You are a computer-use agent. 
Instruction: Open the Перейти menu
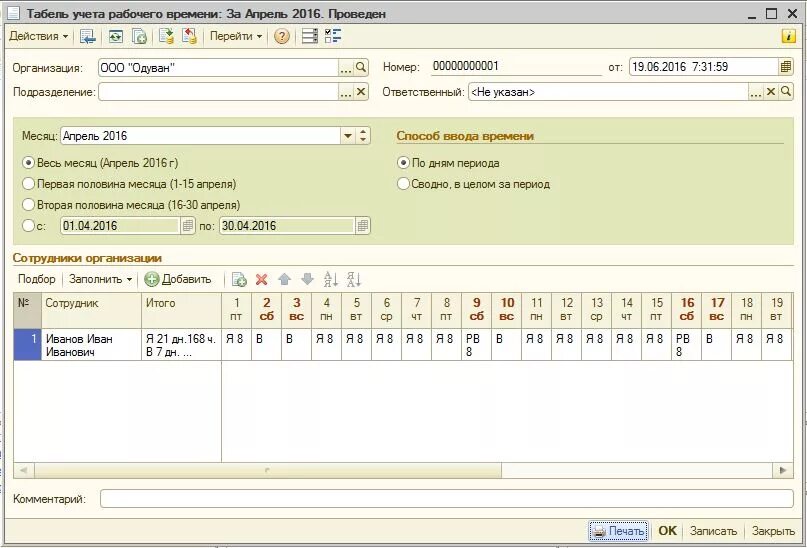(x=236, y=37)
